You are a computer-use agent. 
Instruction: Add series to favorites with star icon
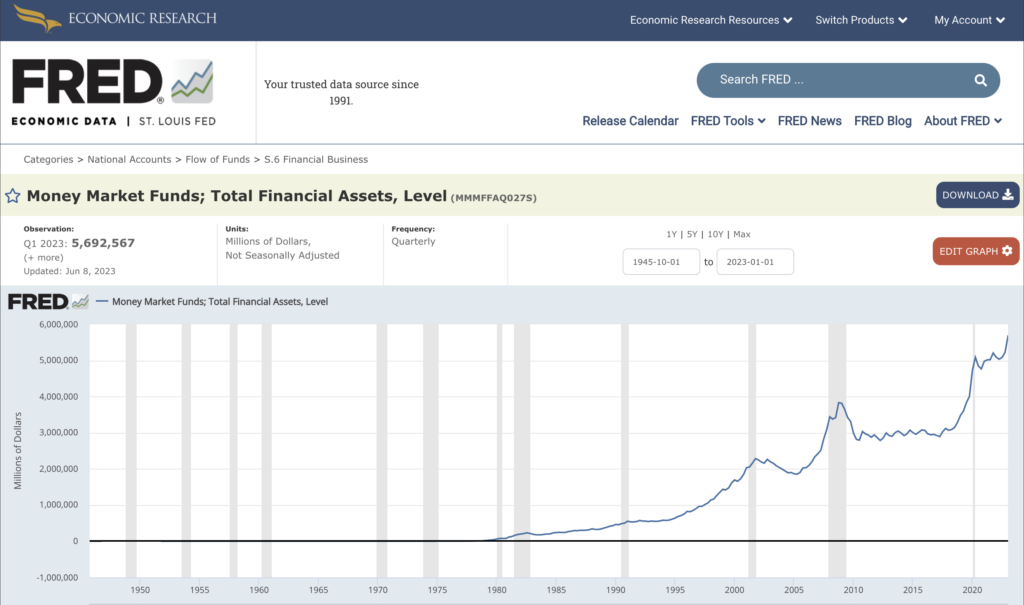12,196
